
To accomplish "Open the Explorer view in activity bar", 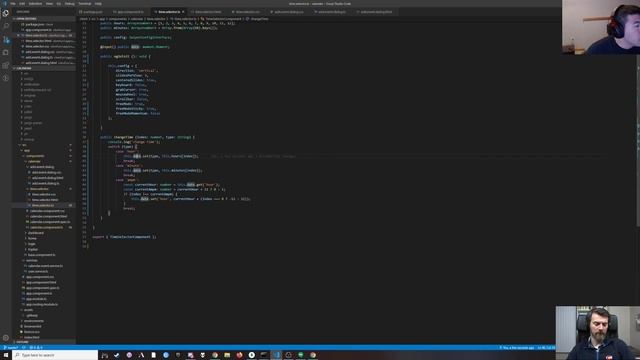I will pyautogui.click(x=6, y=13).
